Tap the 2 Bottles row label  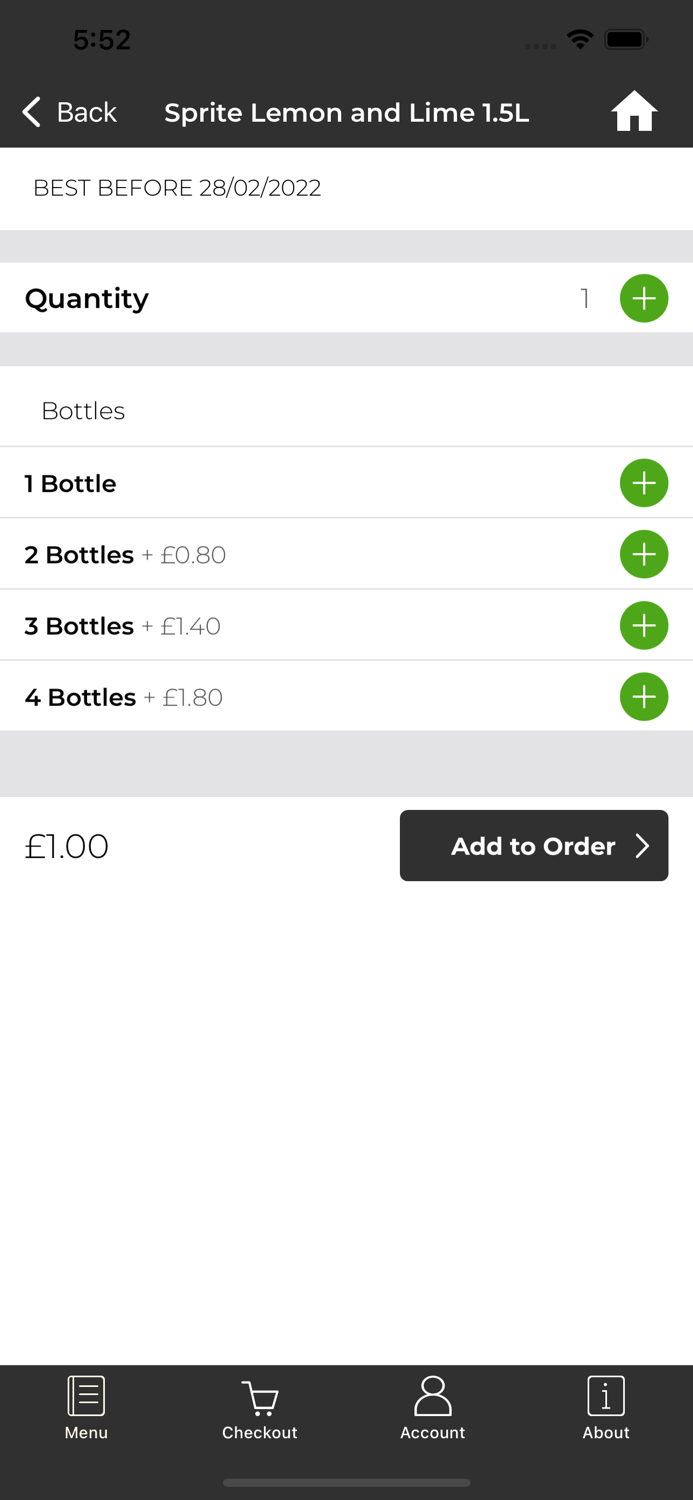click(x=80, y=555)
